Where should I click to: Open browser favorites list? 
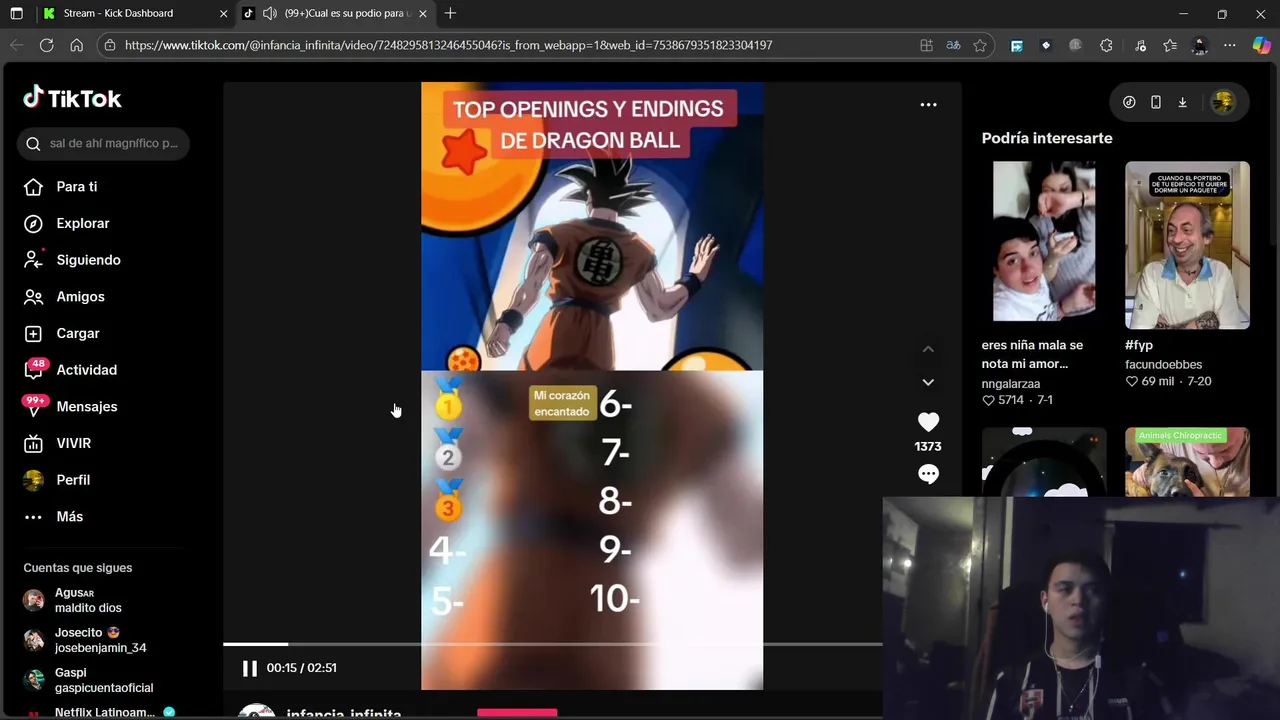pos(1170,45)
